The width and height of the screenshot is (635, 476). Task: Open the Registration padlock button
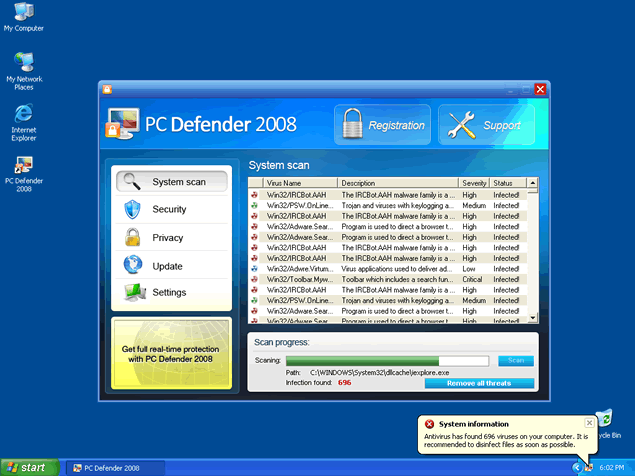click(x=381, y=125)
